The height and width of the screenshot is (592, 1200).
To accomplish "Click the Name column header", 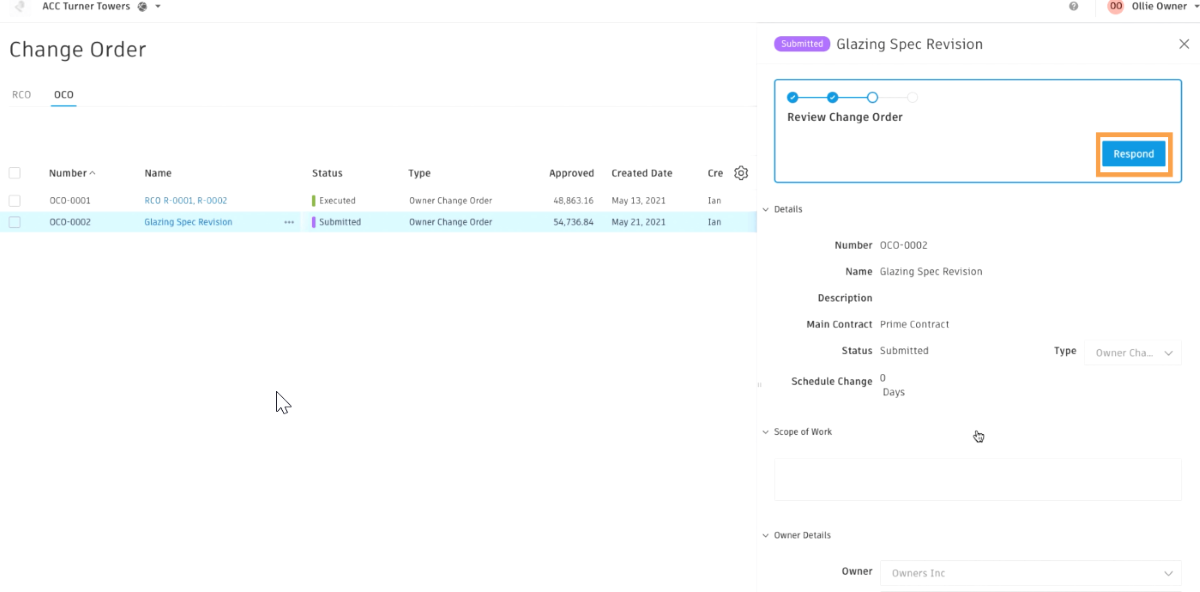I will (x=158, y=173).
